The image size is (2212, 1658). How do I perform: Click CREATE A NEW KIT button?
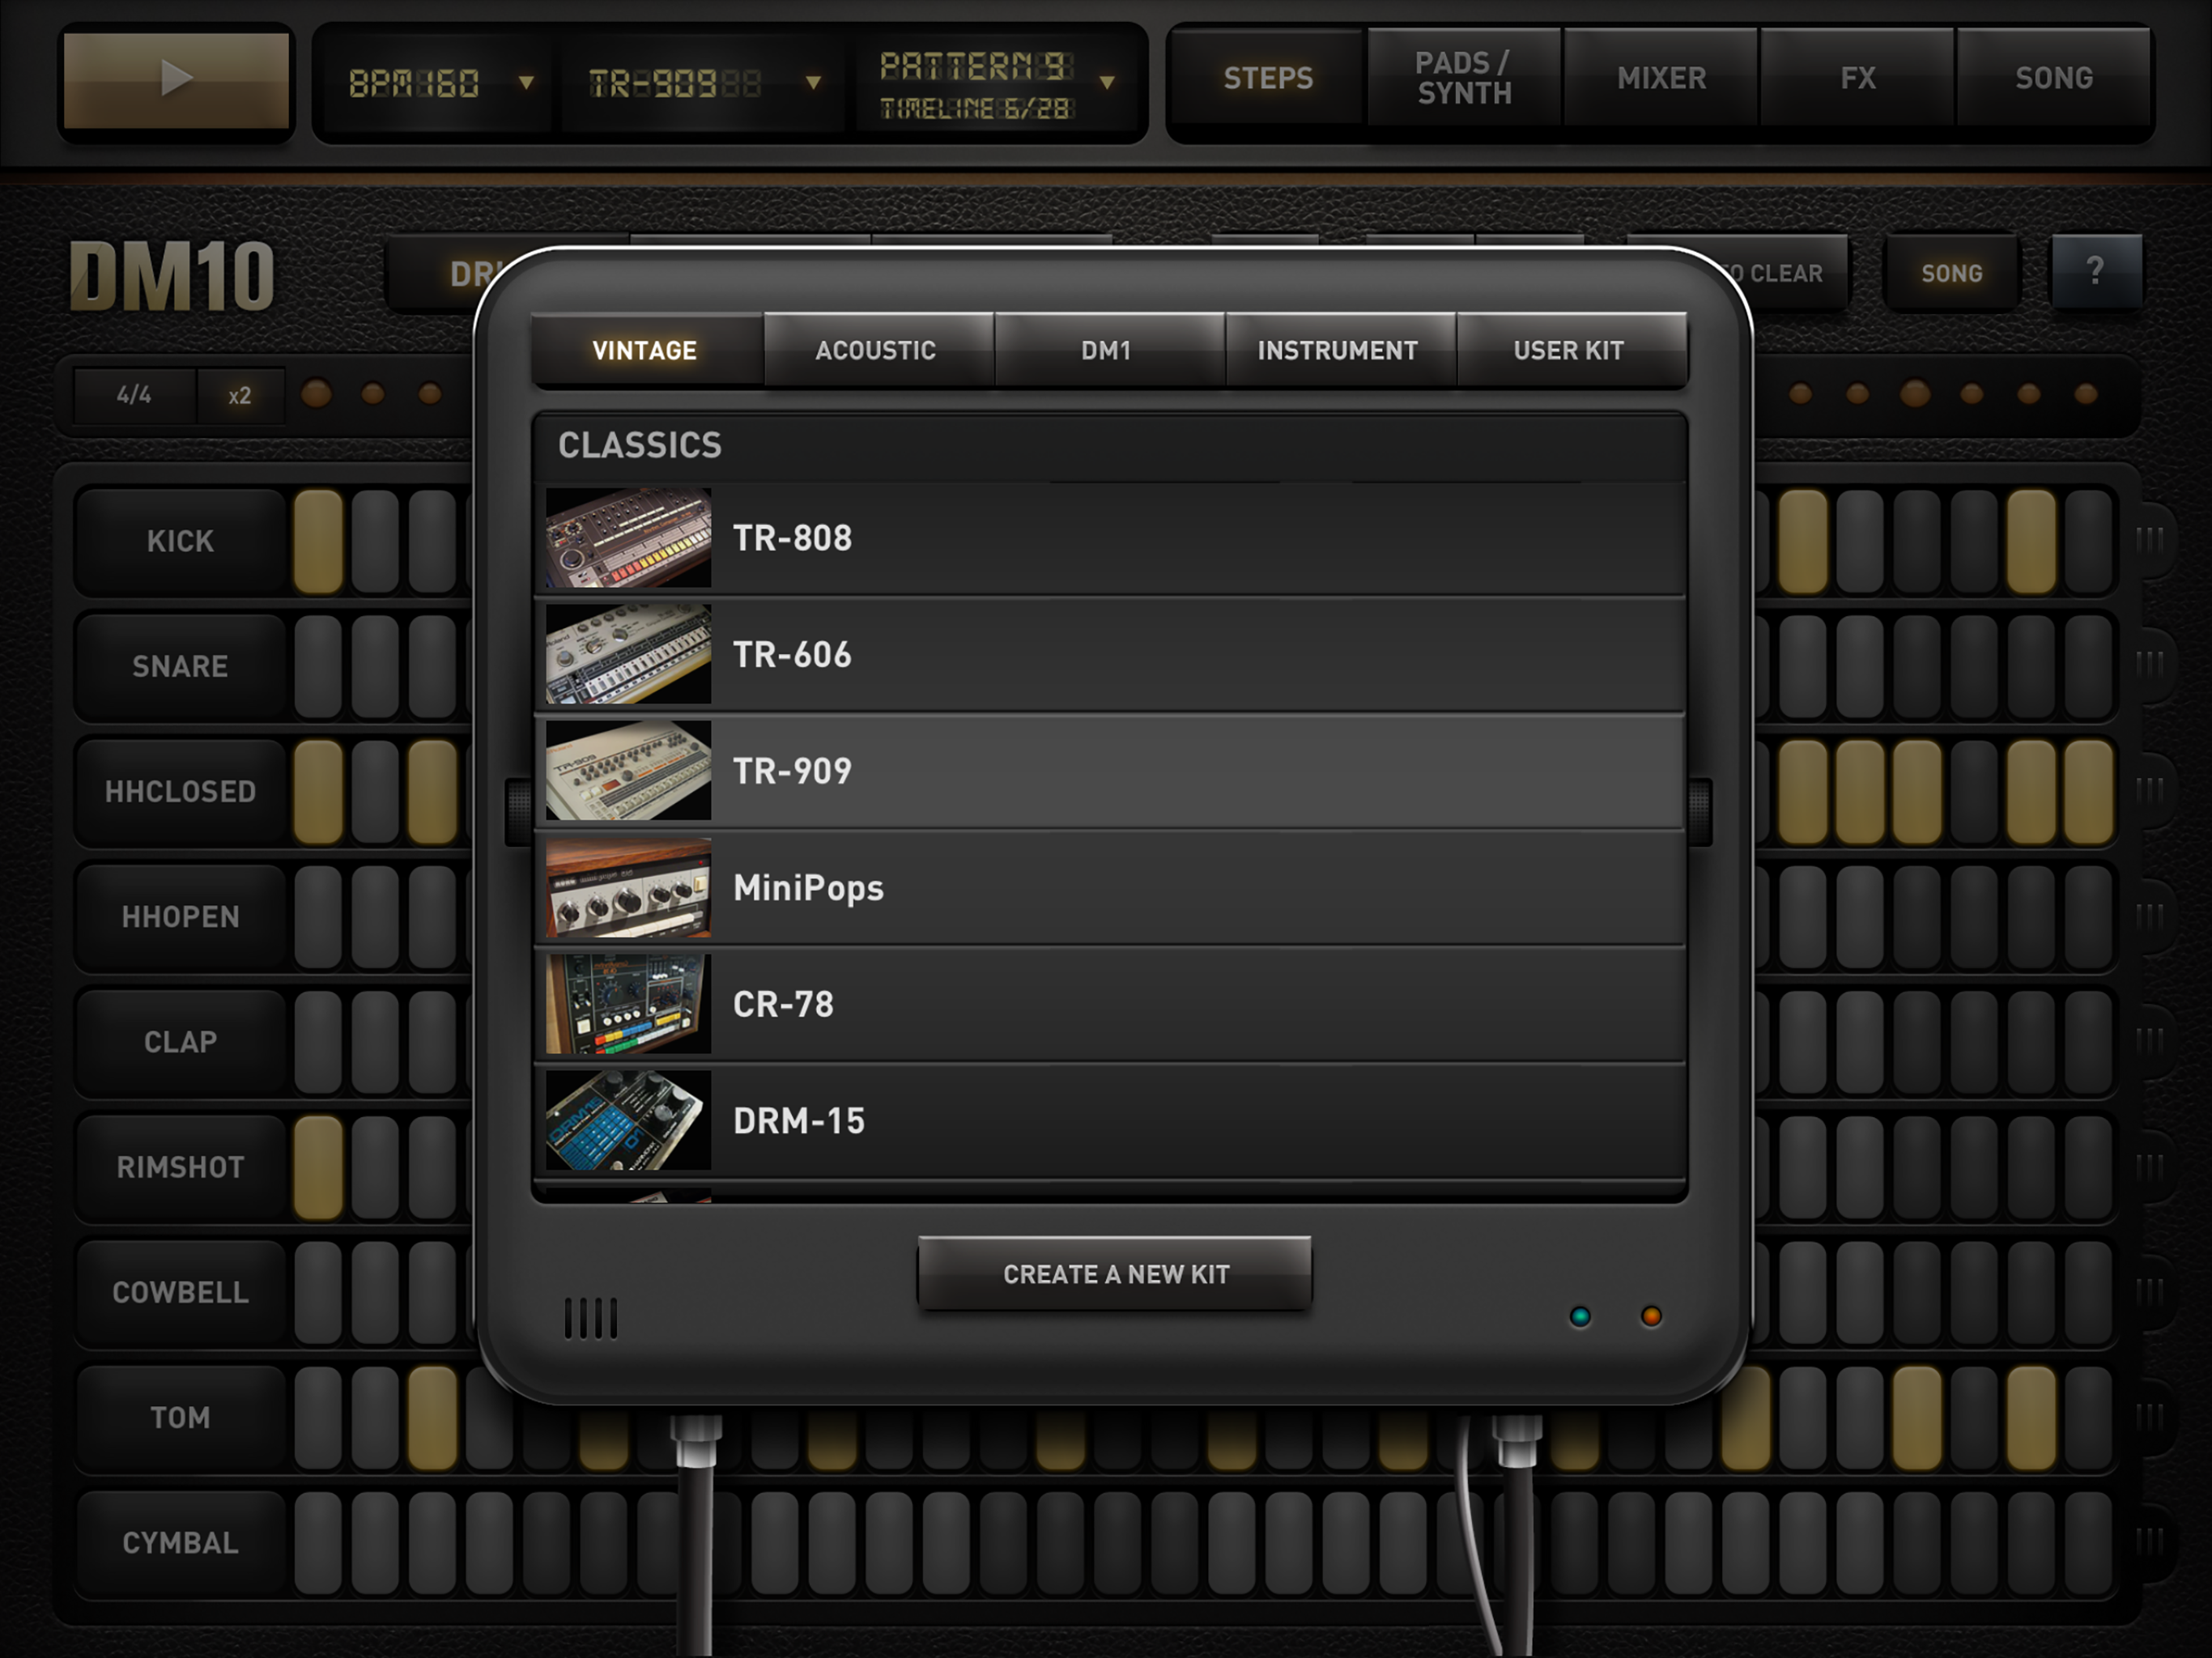coord(1115,1274)
